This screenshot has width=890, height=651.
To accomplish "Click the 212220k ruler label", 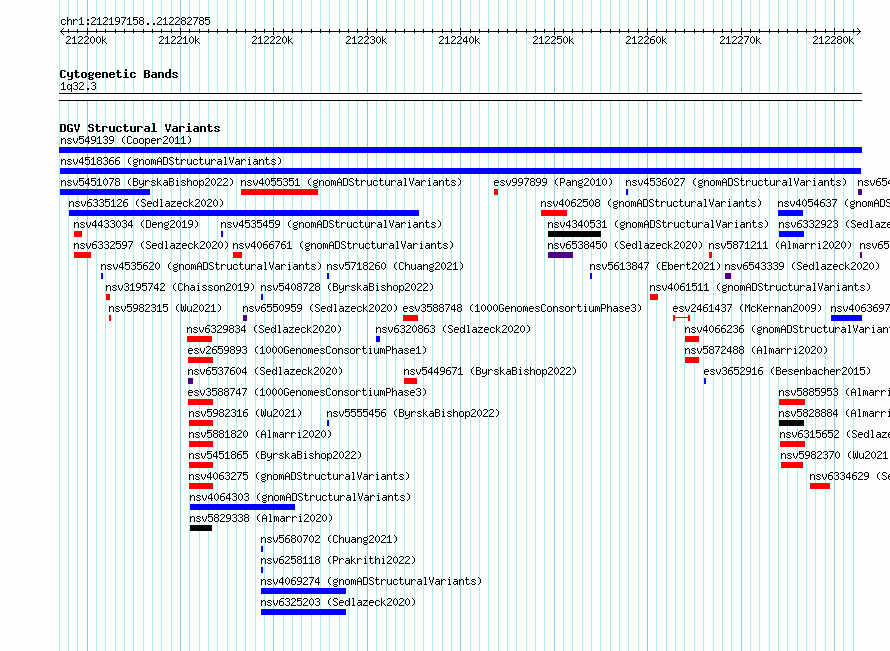I will click(272, 40).
